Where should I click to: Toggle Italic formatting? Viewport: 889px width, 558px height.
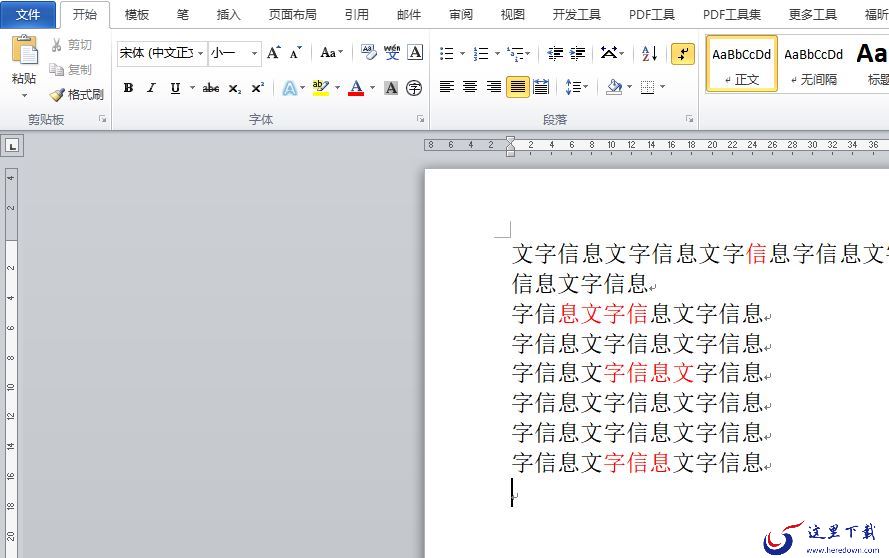(151, 88)
